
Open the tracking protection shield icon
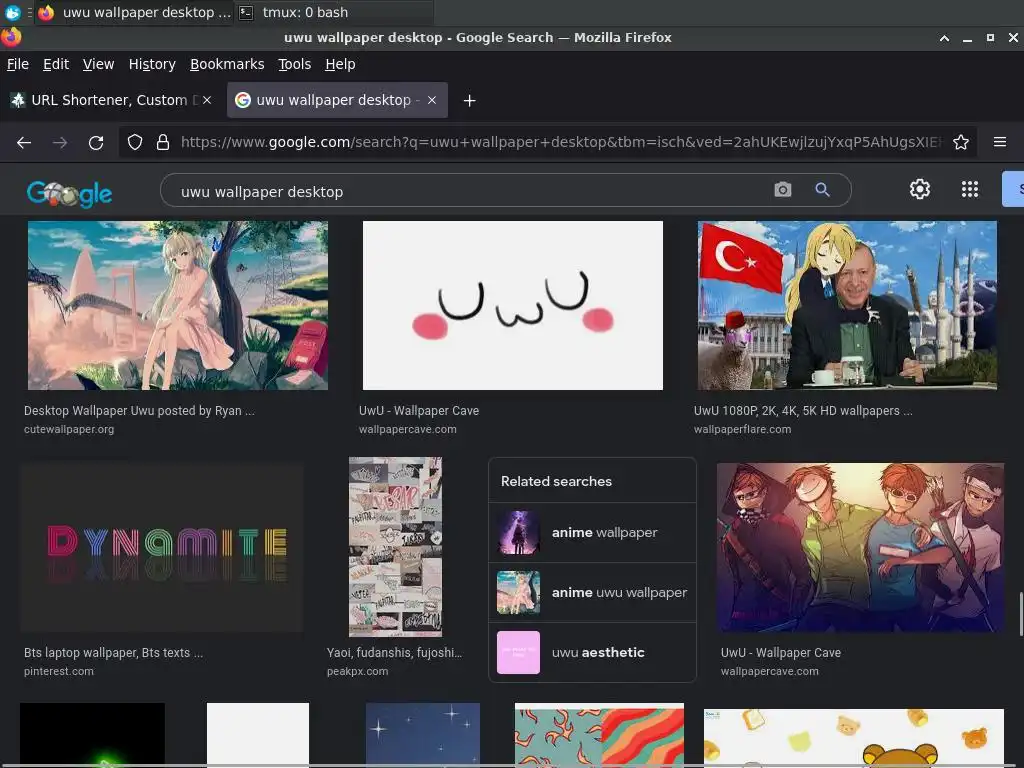135,142
